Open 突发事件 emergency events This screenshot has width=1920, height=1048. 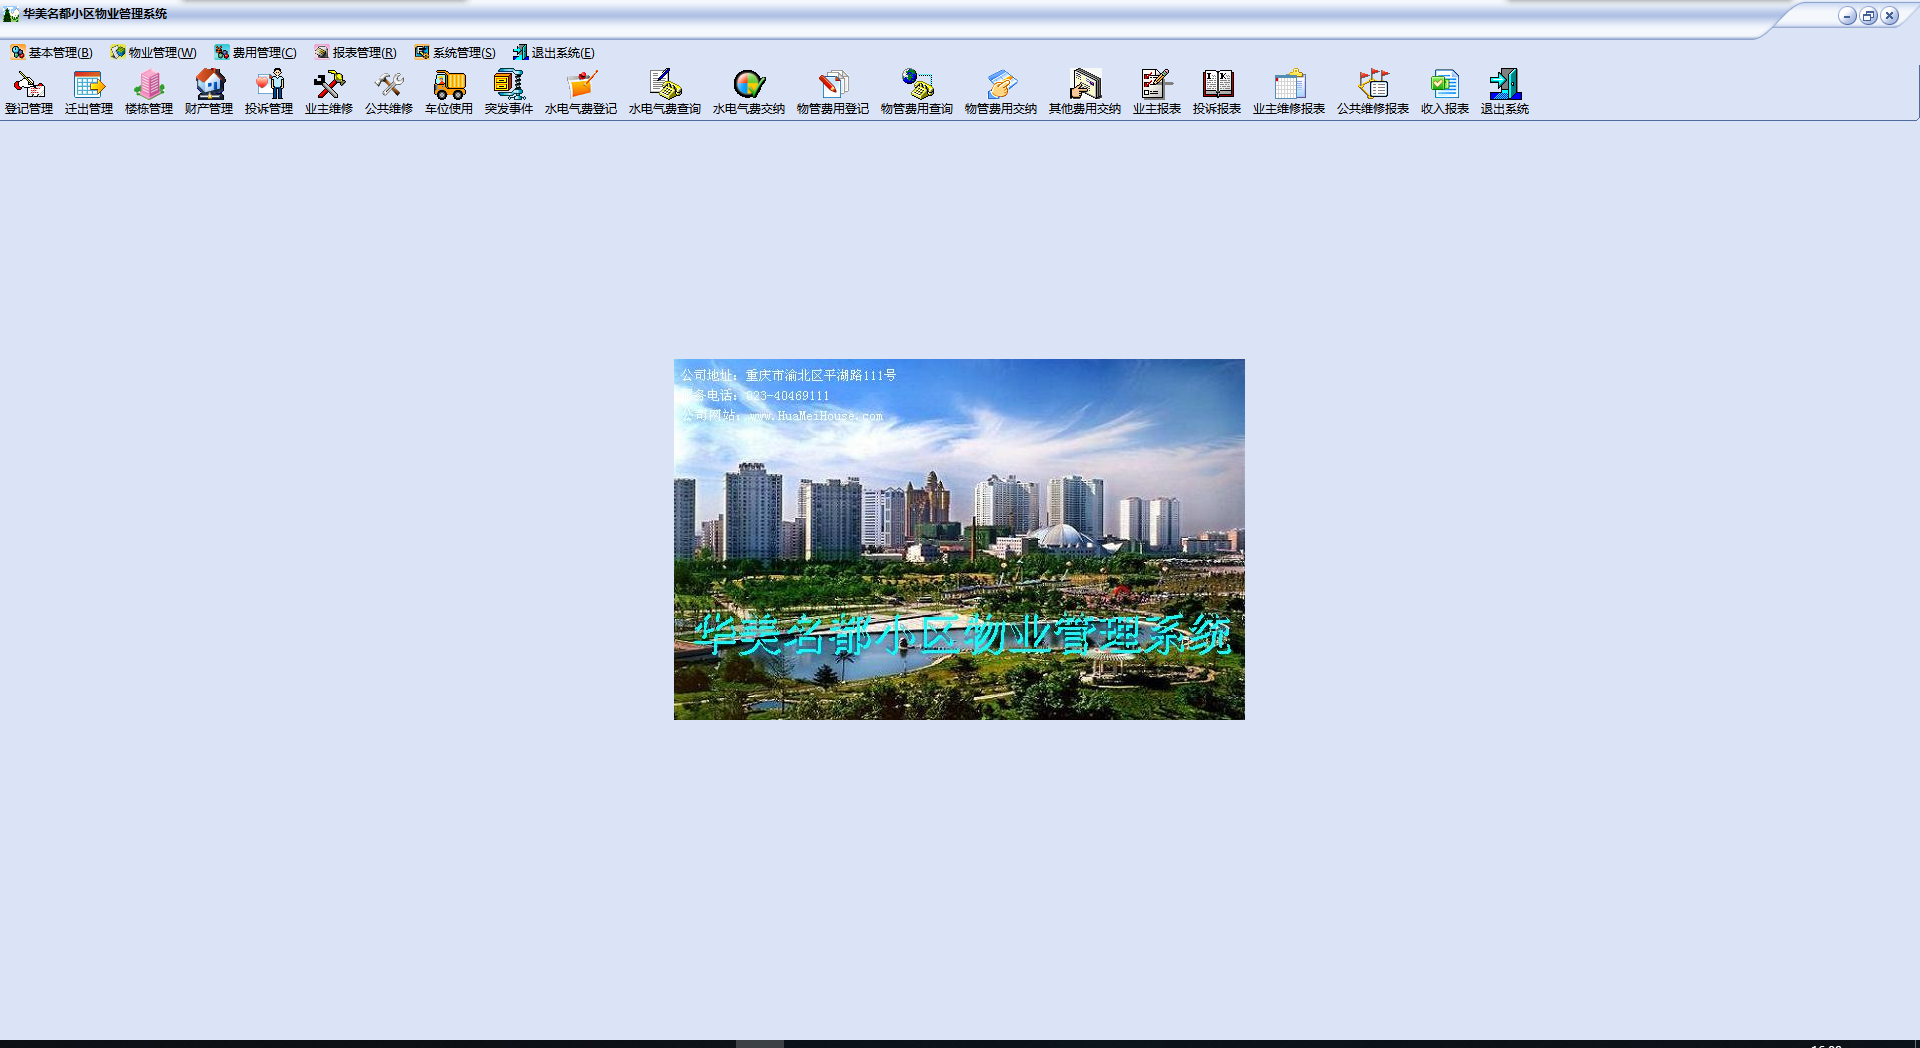click(x=509, y=92)
